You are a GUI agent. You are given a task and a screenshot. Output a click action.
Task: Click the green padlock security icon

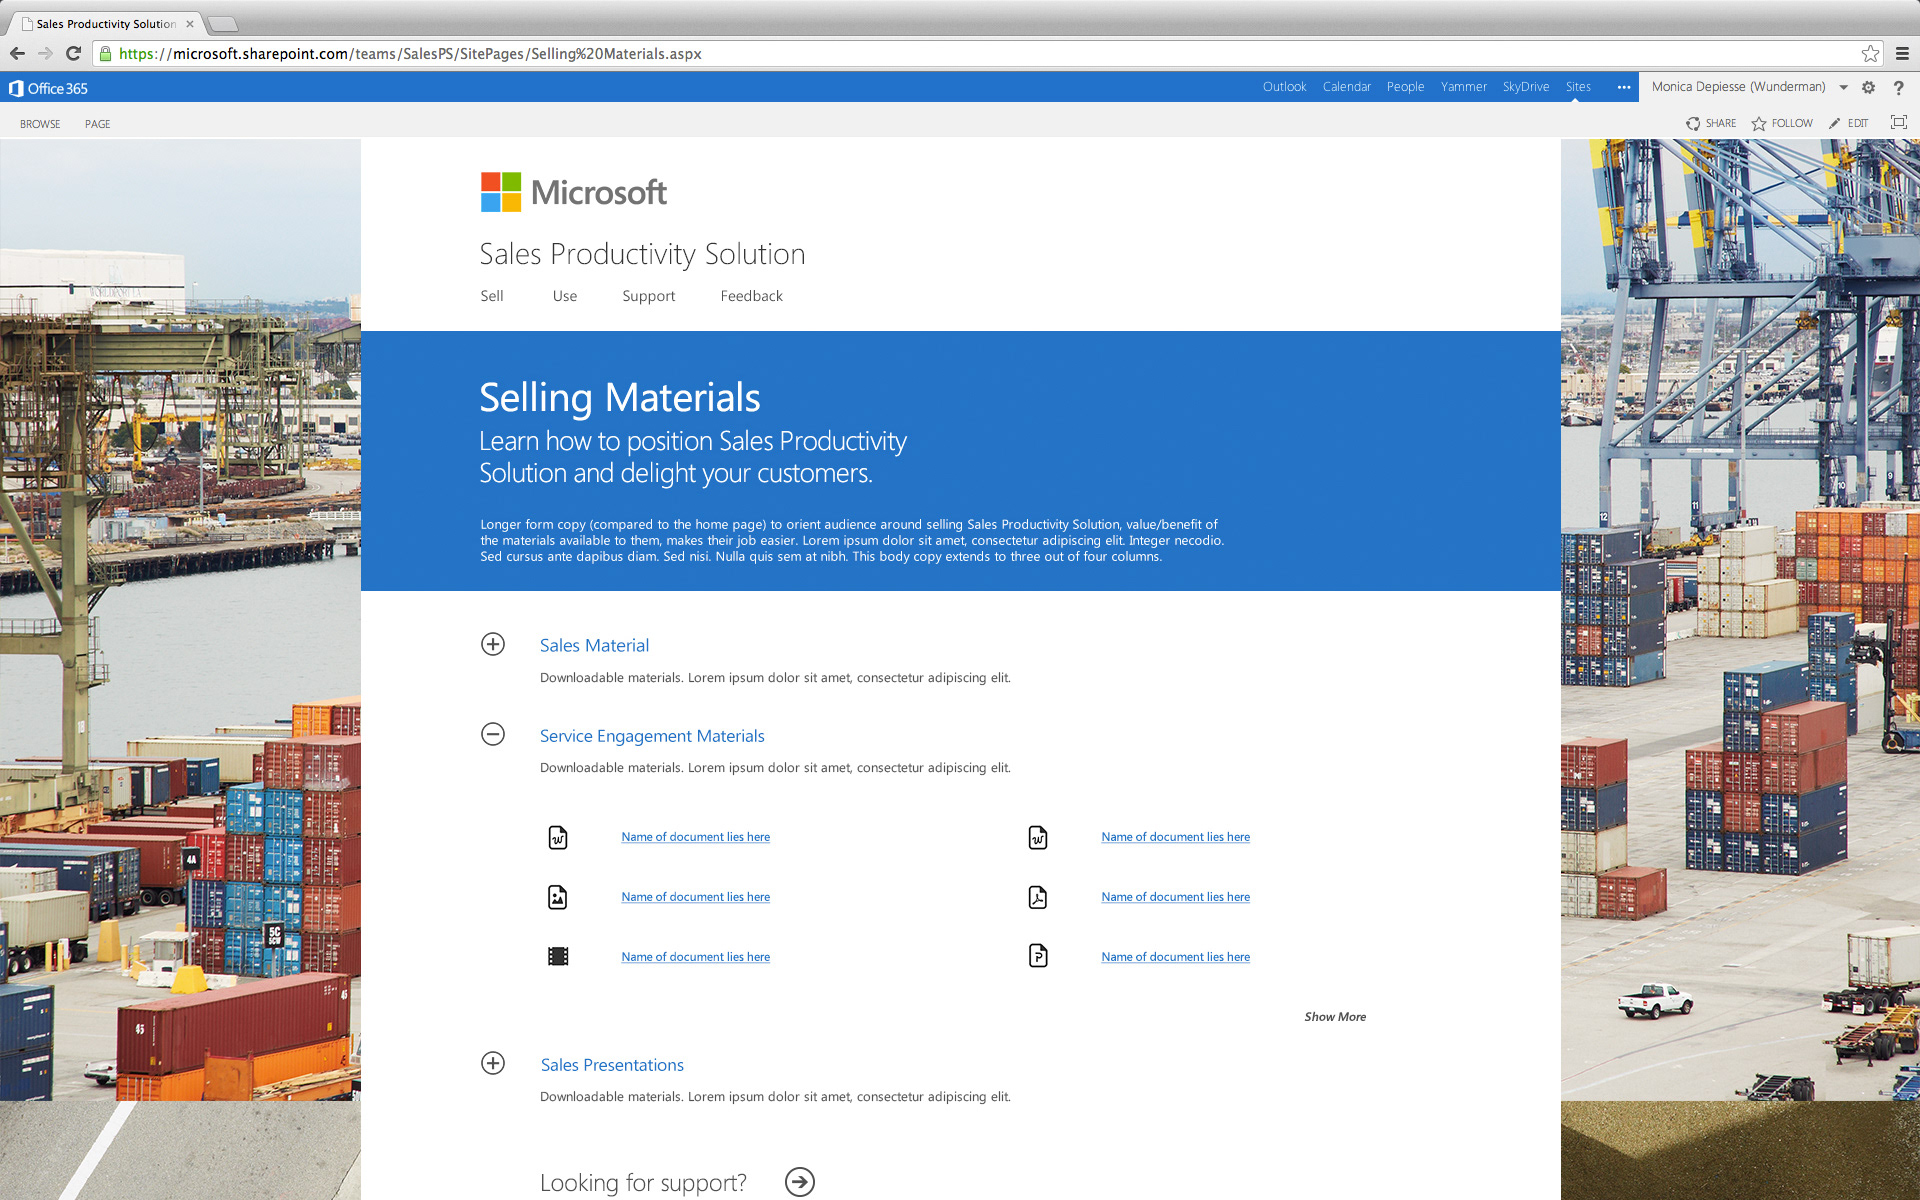click(x=105, y=54)
